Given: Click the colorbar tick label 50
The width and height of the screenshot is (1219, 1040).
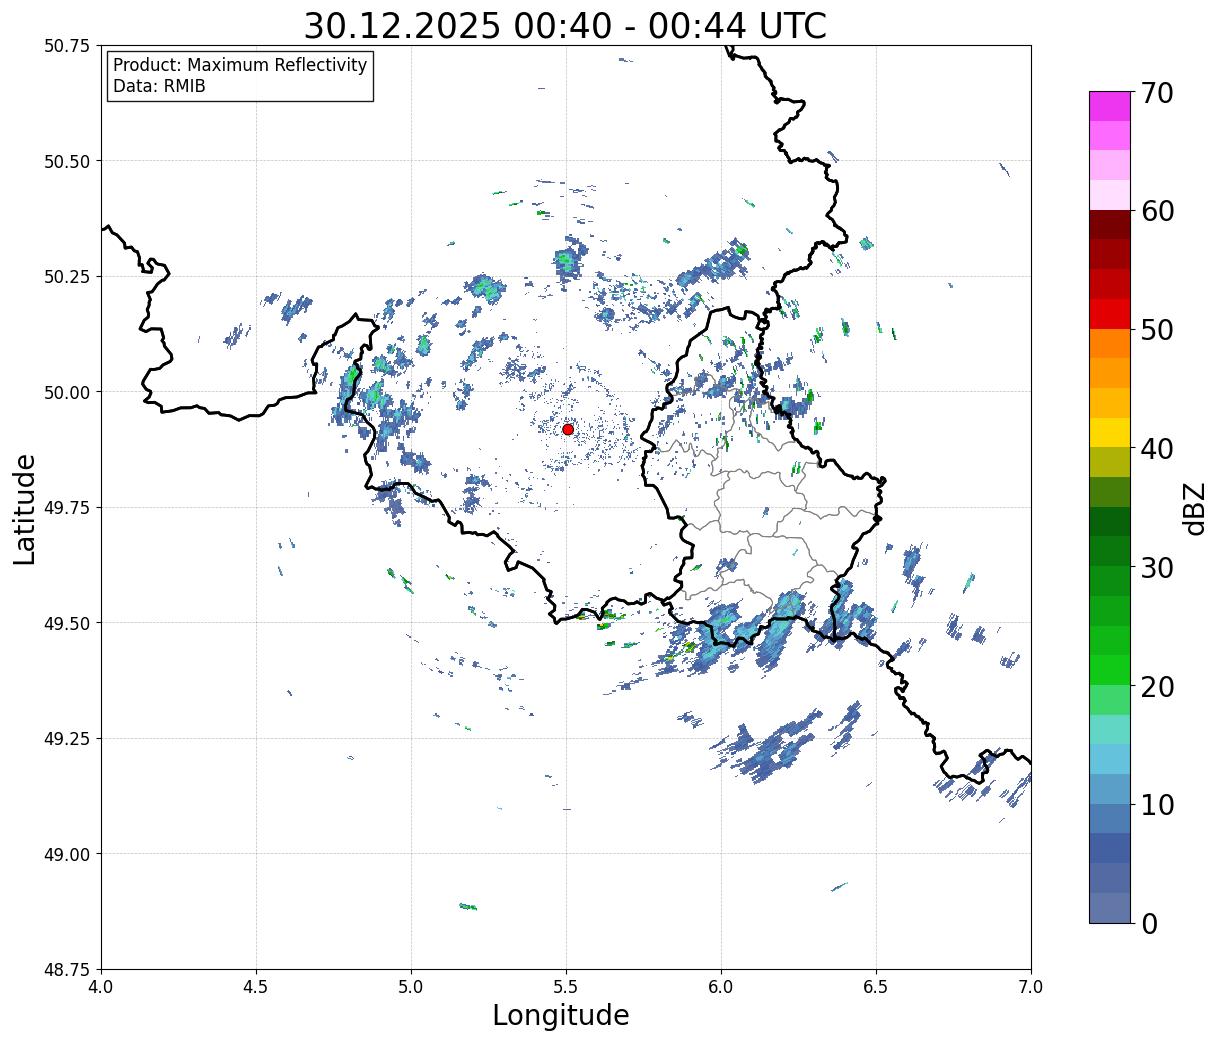Looking at the screenshot, I should [1157, 330].
